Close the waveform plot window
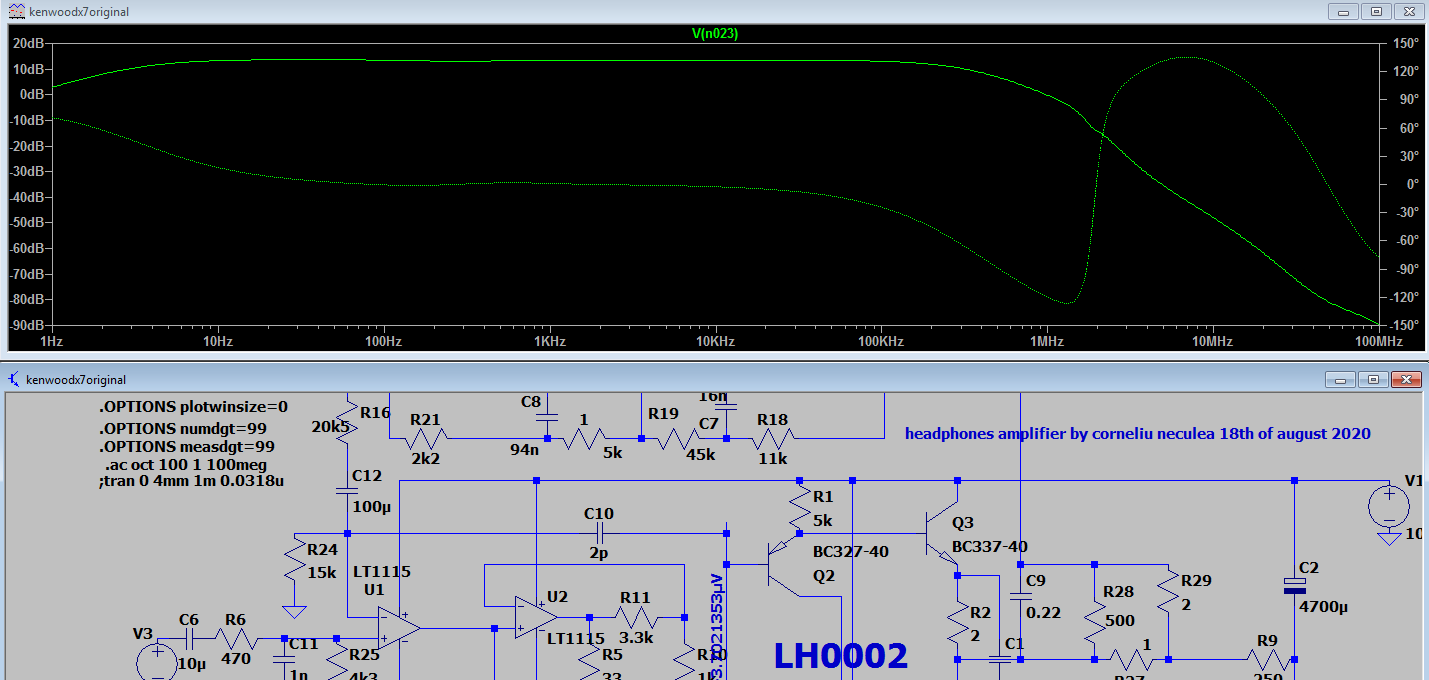The width and height of the screenshot is (1429, 680). (1408, 11)
